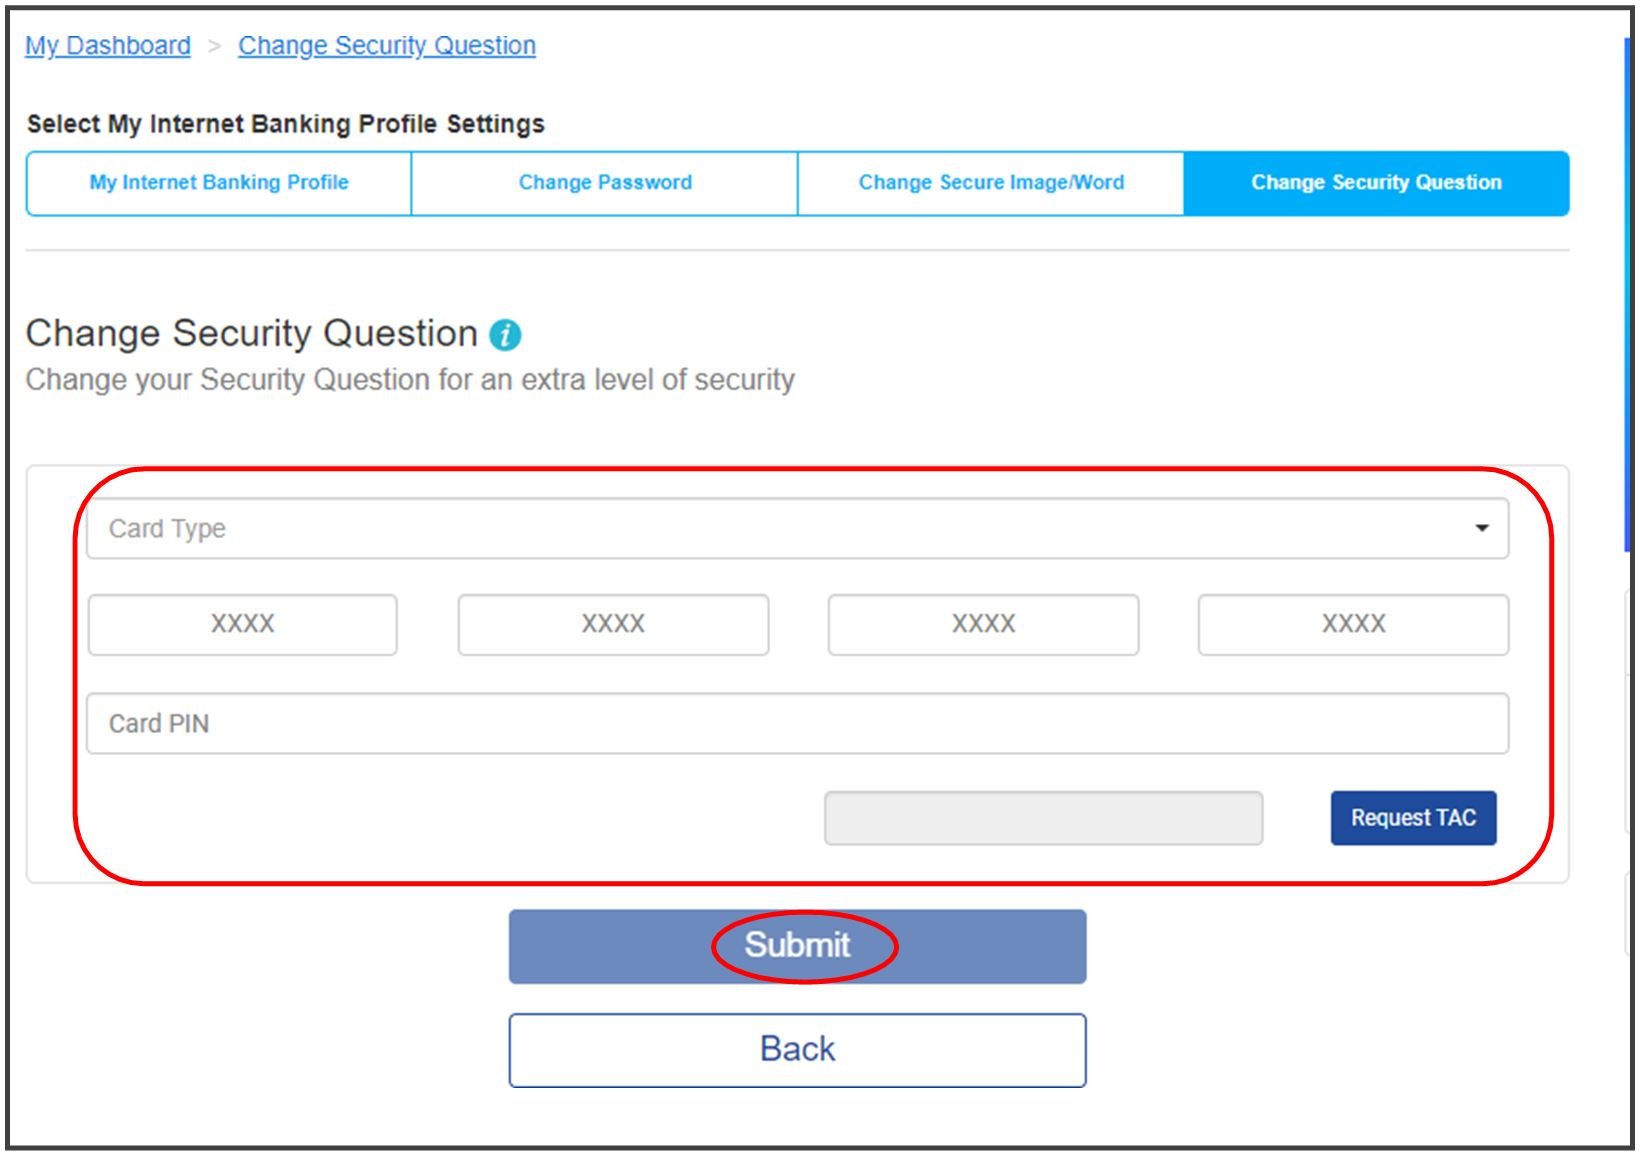Select the Change Secure Image/Word tab

[x=991, y=183]
